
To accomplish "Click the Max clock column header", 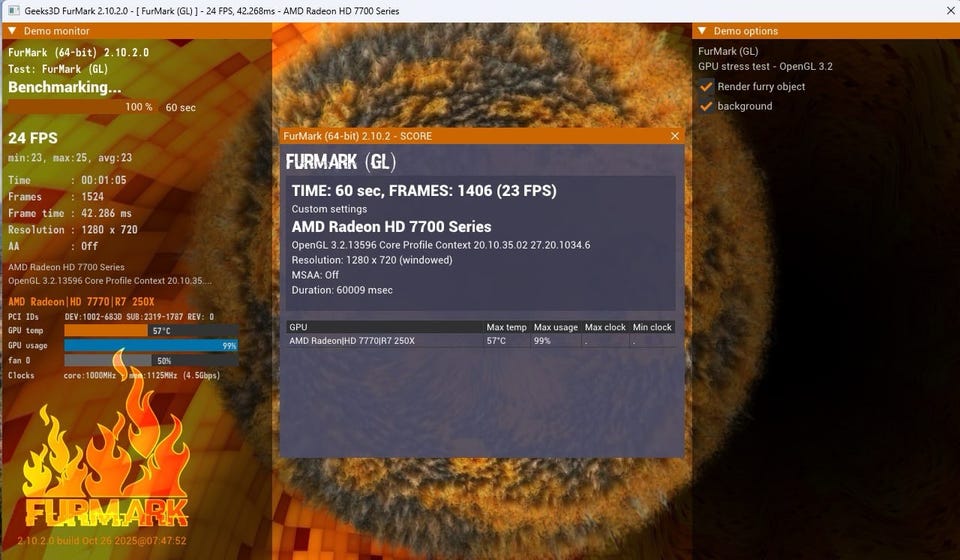I will 606,327.
